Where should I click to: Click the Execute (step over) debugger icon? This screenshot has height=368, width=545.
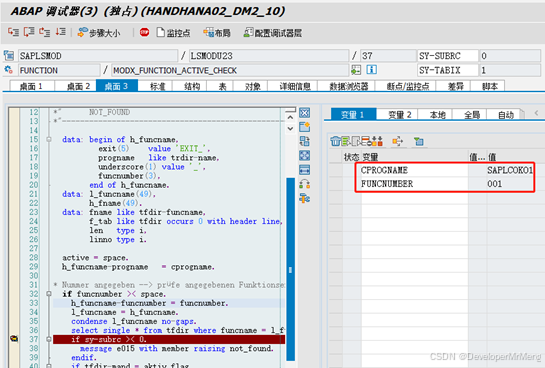(29, 32)
